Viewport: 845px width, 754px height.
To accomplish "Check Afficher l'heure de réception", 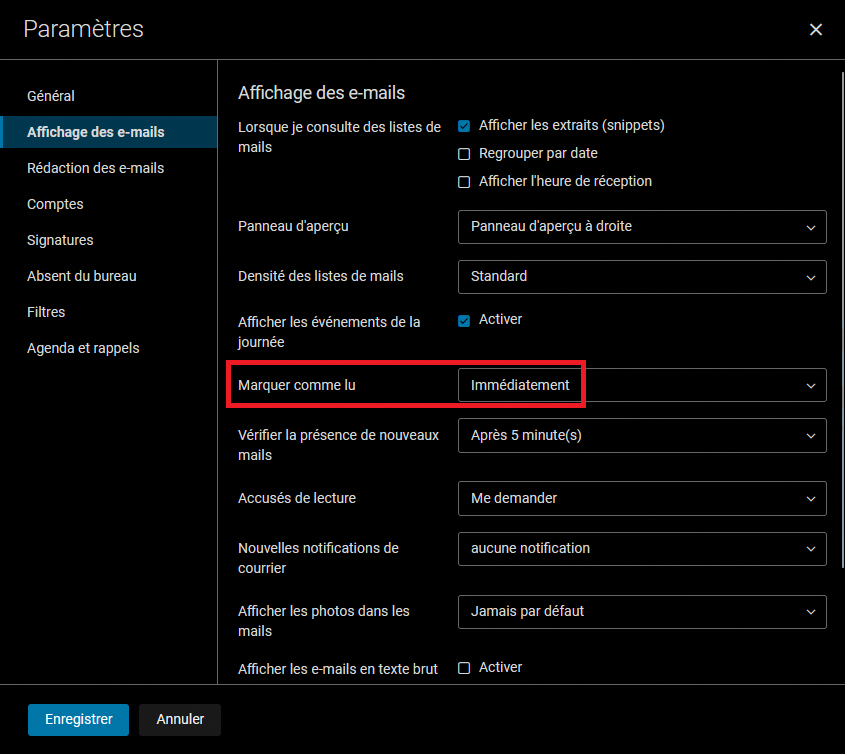I will (x=464, y=182).
